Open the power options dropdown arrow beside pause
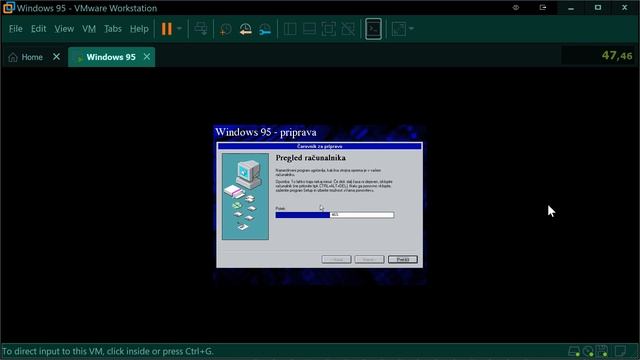Viewport: 640px width, 360px height. 179,29
